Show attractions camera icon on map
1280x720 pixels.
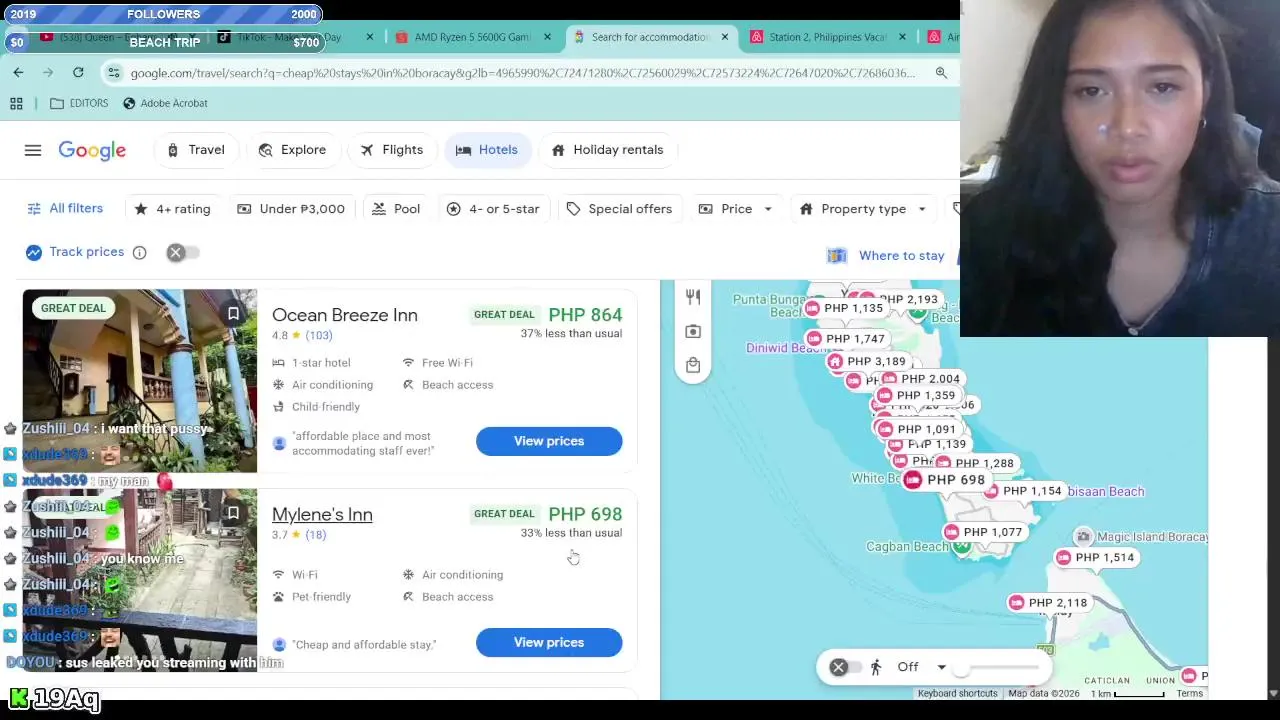pyautogui.click(x=693, y=331)
